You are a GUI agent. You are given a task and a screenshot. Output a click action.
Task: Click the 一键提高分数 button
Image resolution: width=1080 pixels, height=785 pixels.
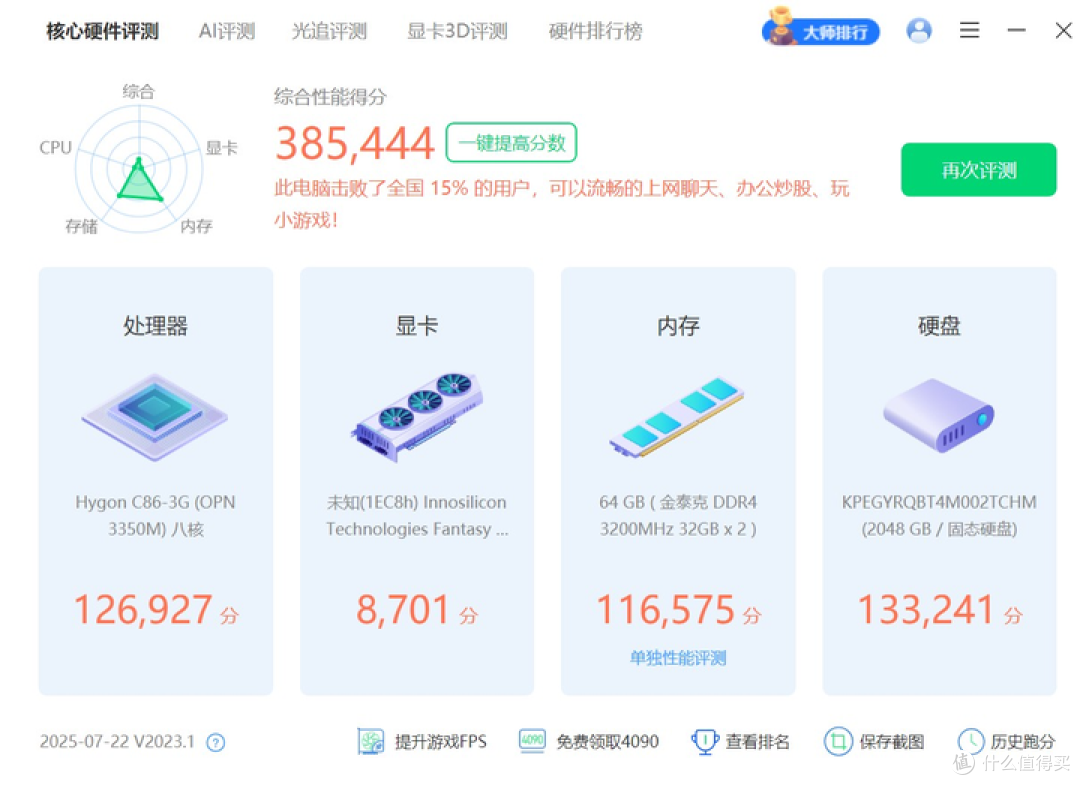click(511, 143)
